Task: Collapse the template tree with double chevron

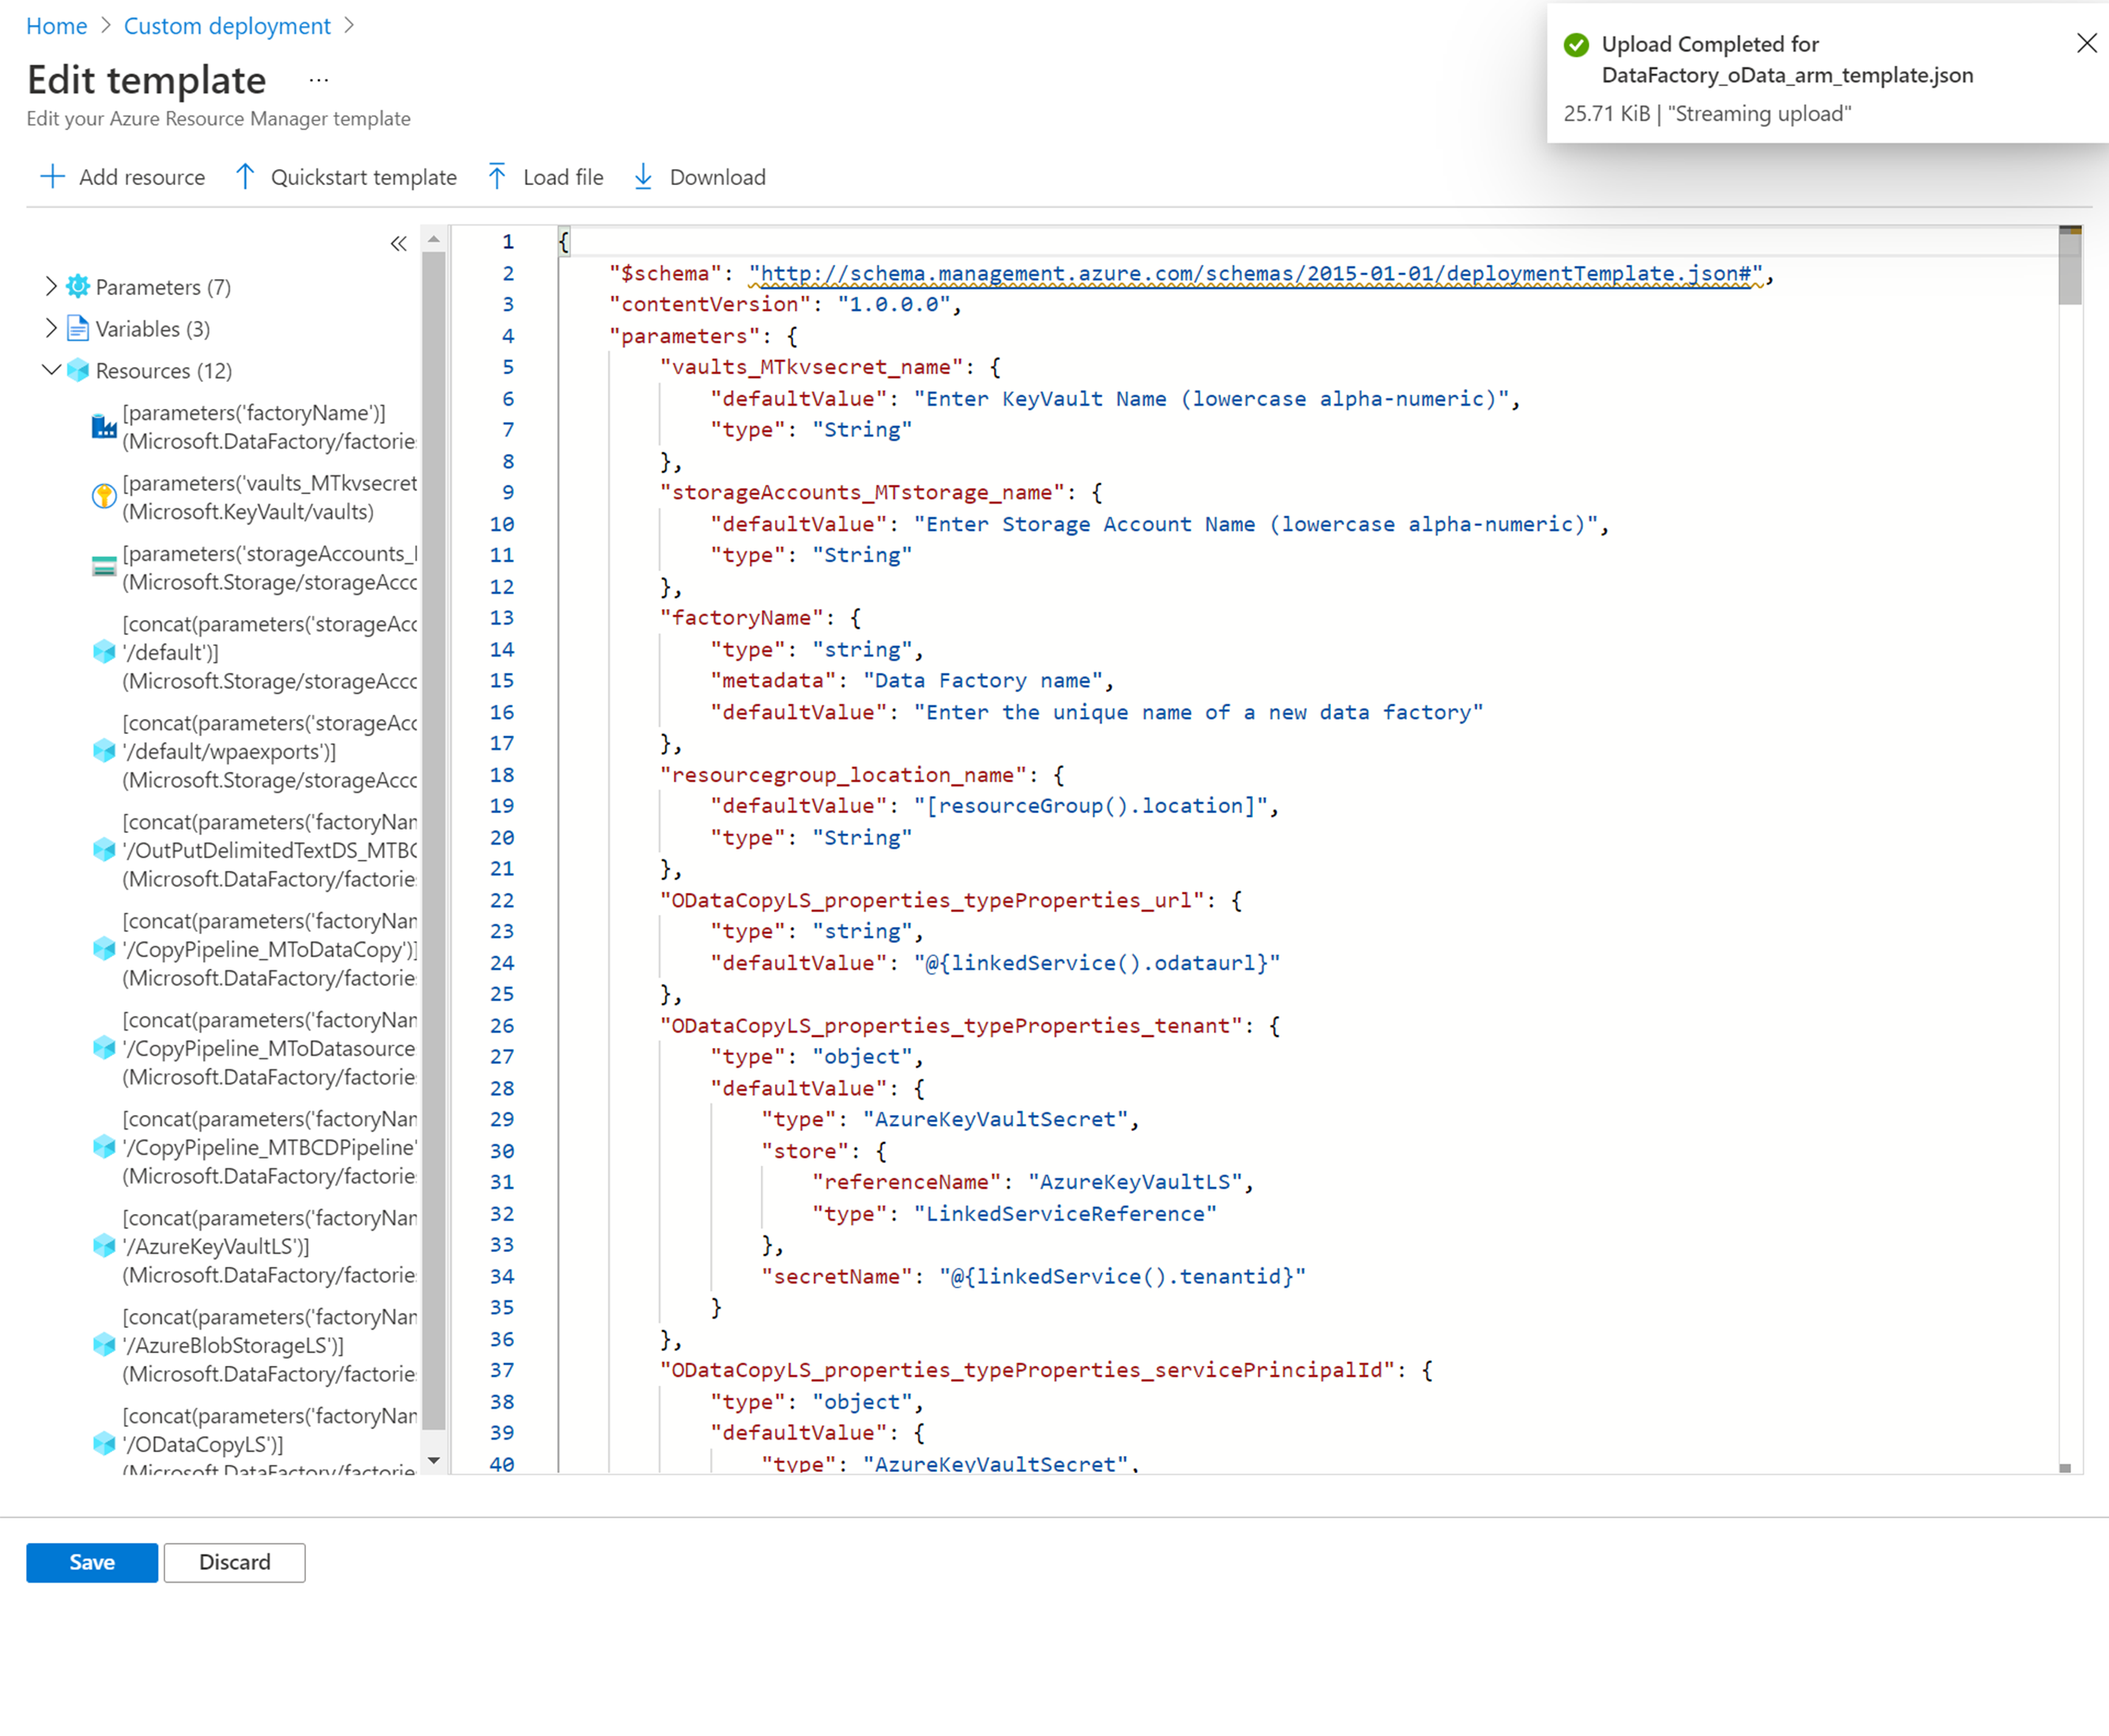Action: click(398, 243)
